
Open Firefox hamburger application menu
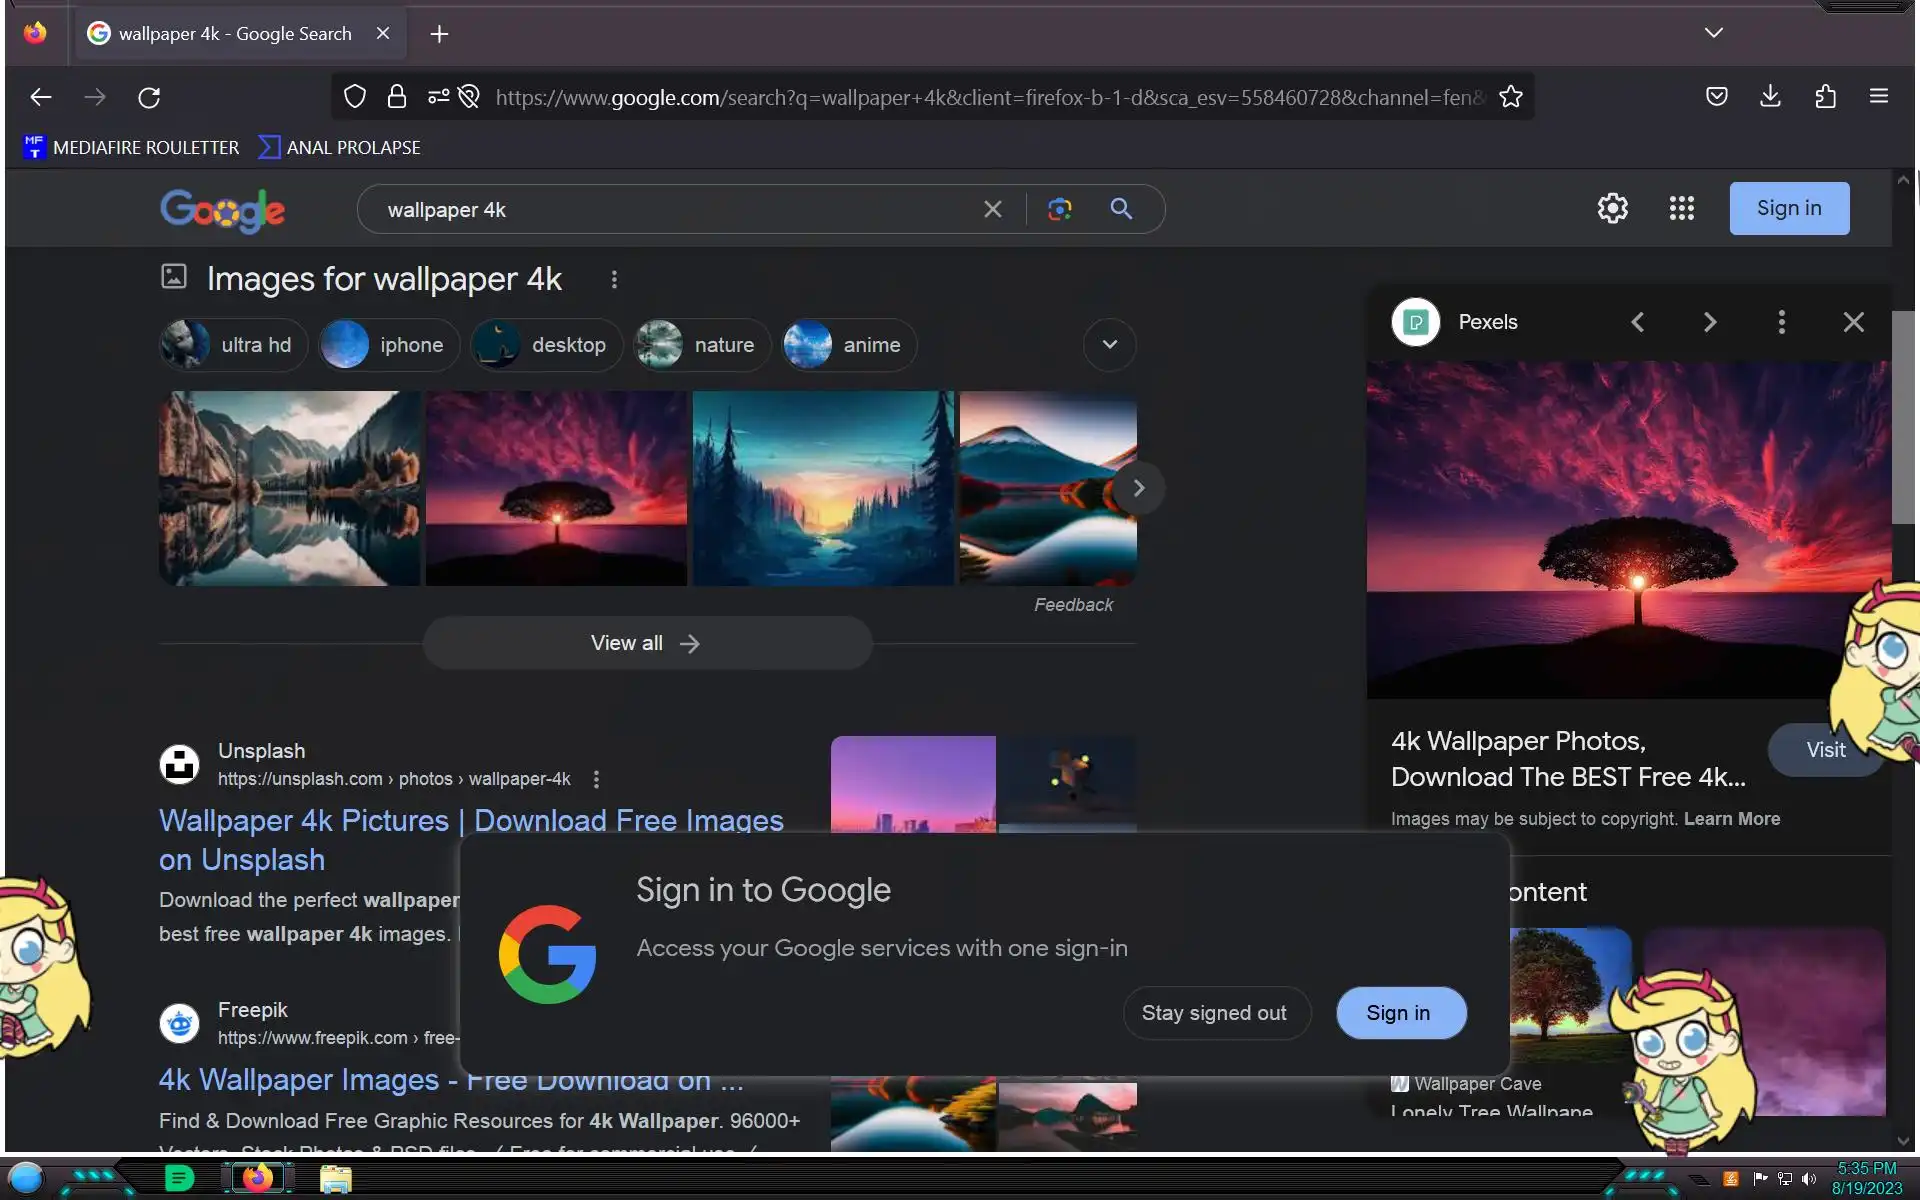coord(1878,97)
